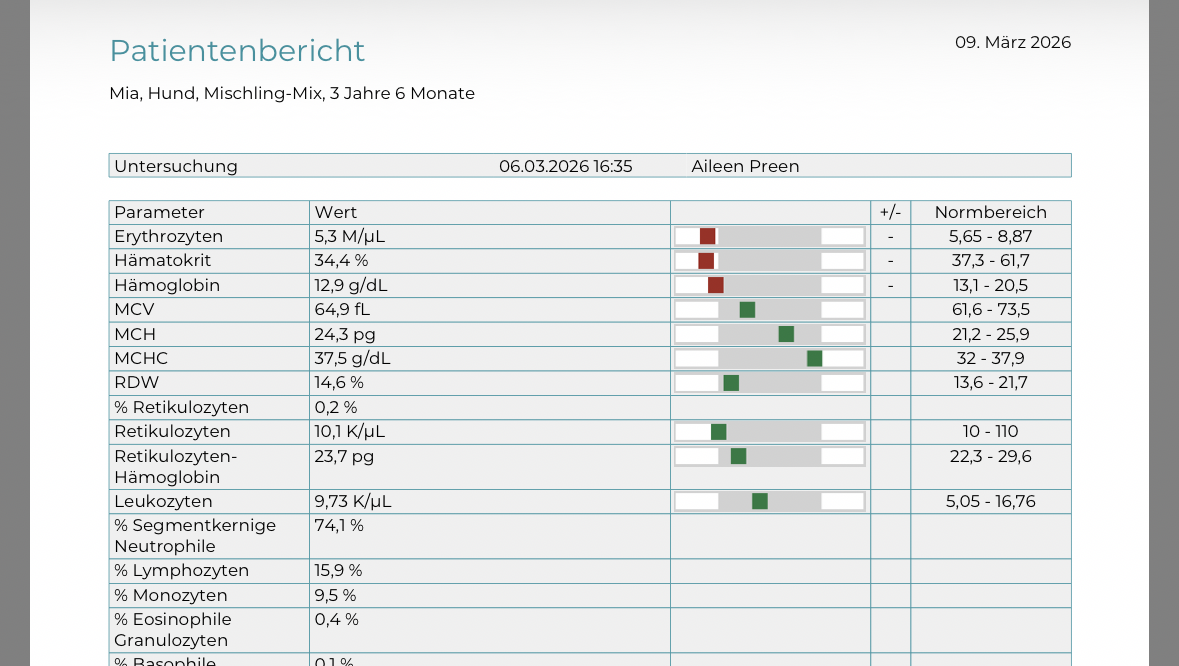
Task: Select the green MCH range marker
Action: [786, 334]
